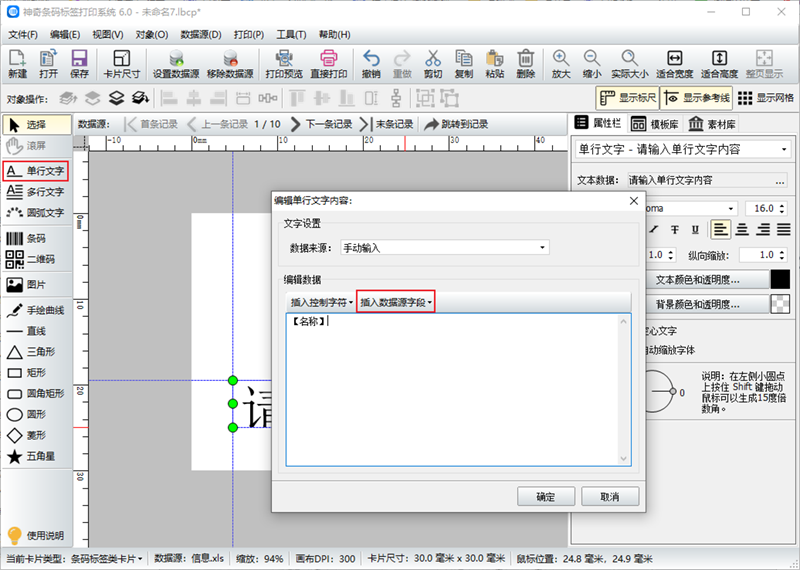
Task: Click the 卡片尺寸 card size icon
Action: pyautogui.click(x=121, y=64)
